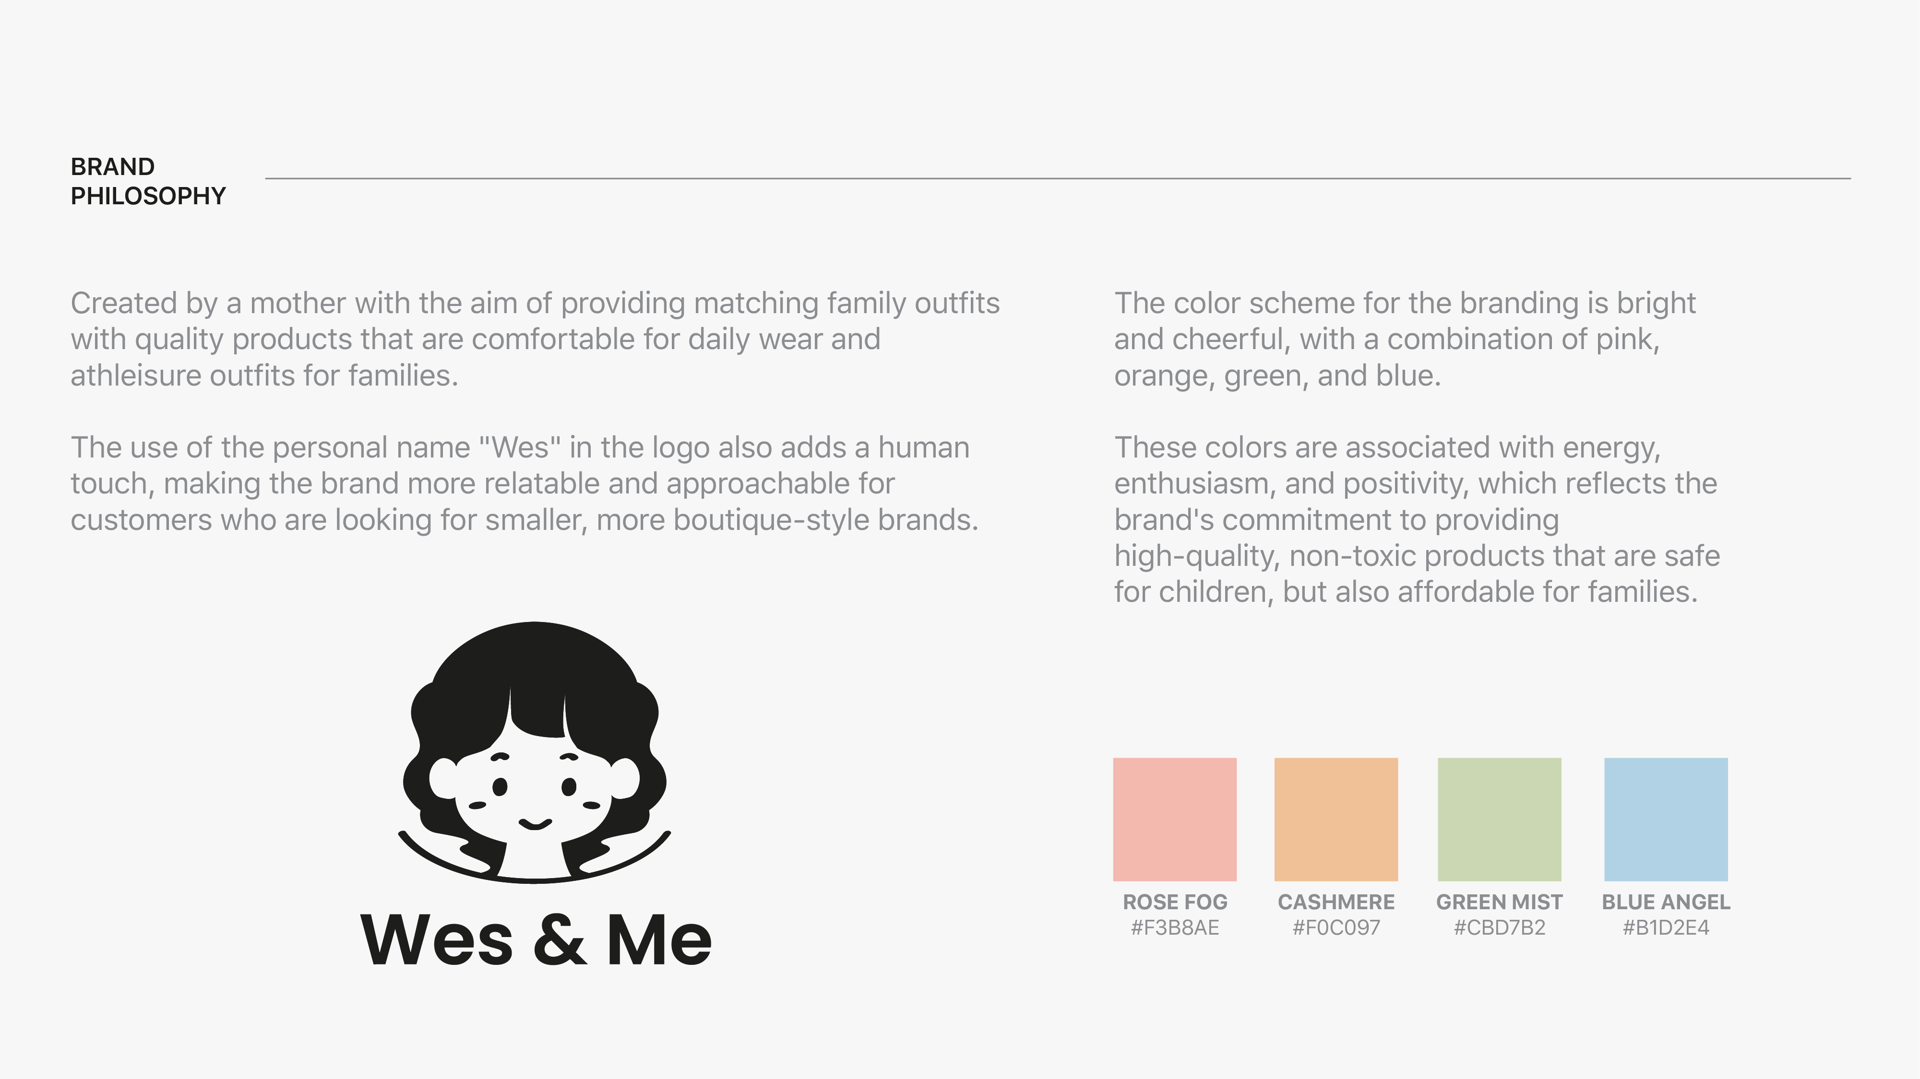Click the paragraph starting 'Created by a mother'
Screen dimensions: 1920x1079
tap(535, 339)
